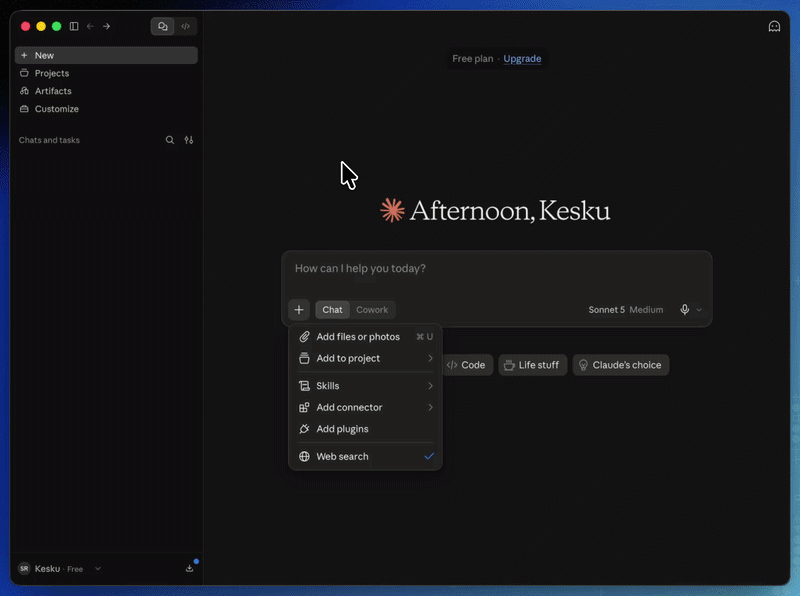Click the Medium effort label
Image resolution: width=800 pixels, height=596 pixels.
coord(646,310)
